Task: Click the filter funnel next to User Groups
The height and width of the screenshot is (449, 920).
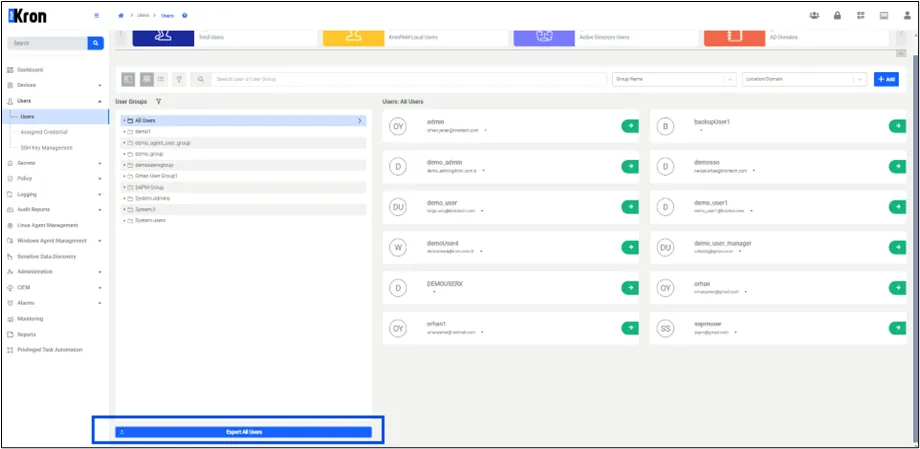Action: point(158,102)
